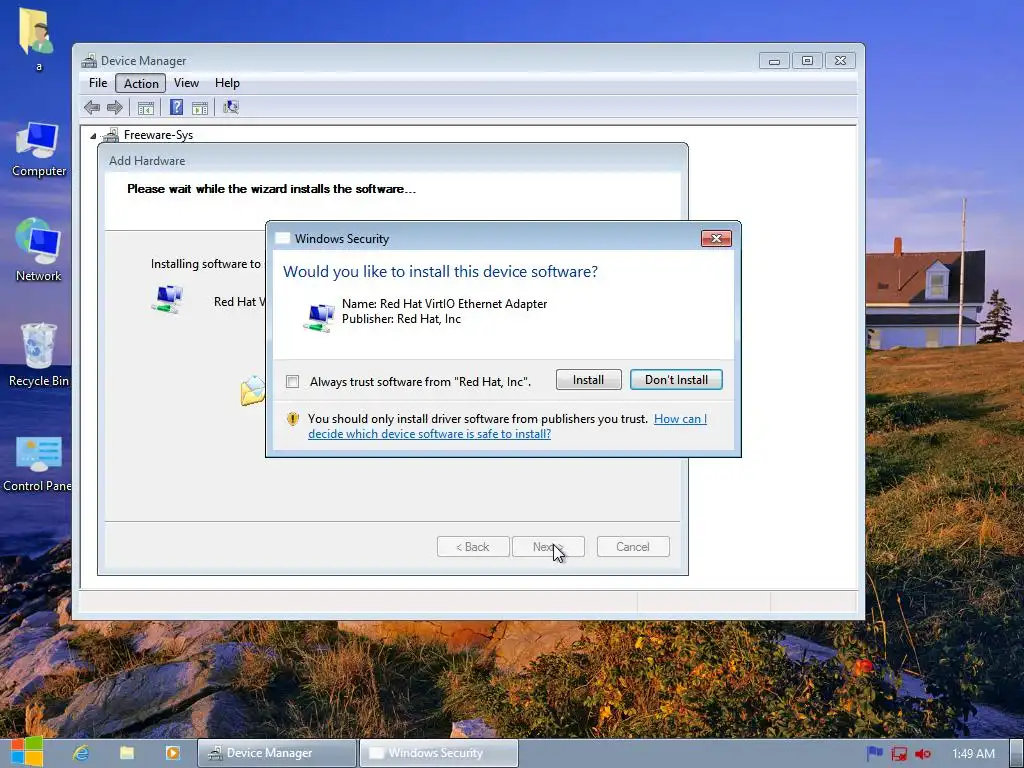Viewport: 1024px width, 768px height.
Task: Switch to Device Manager taskbar button
Action: 277,753
